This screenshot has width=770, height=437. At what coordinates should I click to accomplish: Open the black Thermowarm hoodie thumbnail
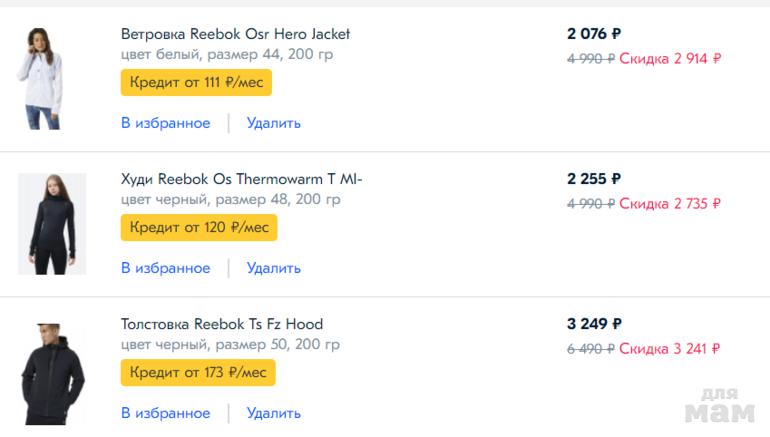click(51, 223)
